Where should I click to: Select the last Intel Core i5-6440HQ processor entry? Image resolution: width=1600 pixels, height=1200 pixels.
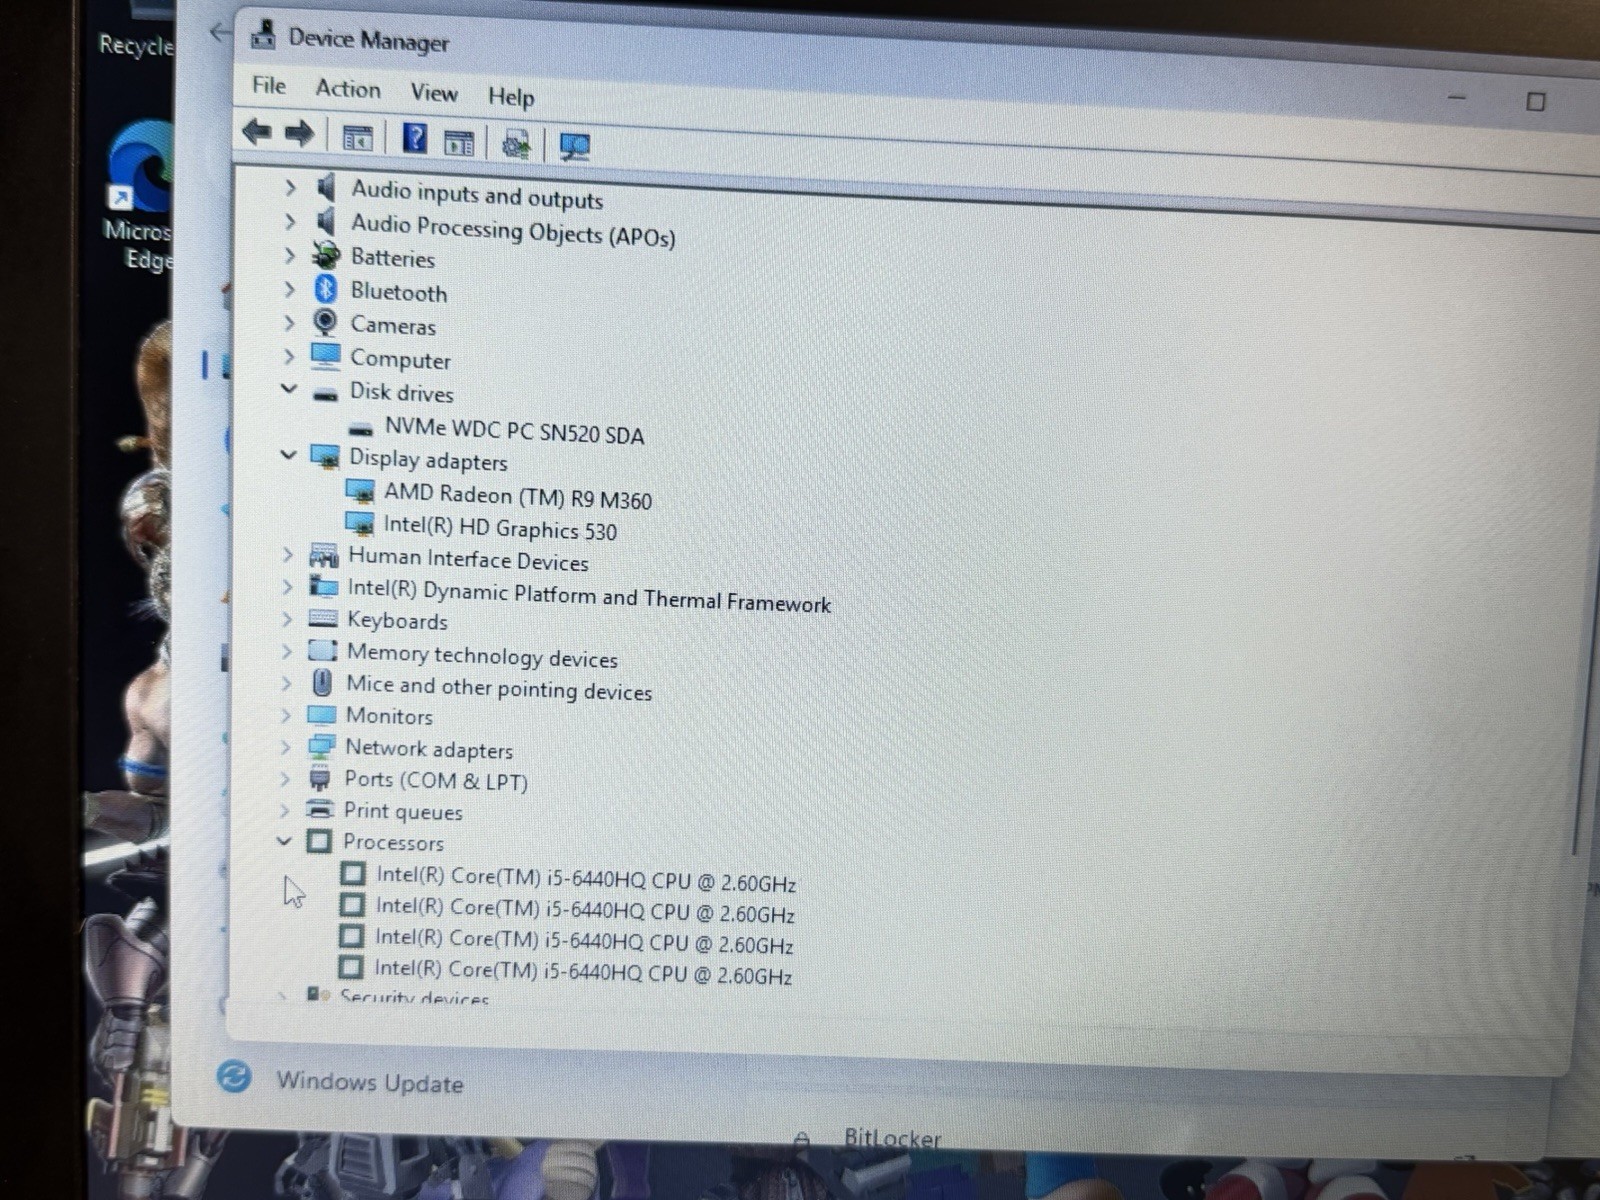tap(583, 971)
